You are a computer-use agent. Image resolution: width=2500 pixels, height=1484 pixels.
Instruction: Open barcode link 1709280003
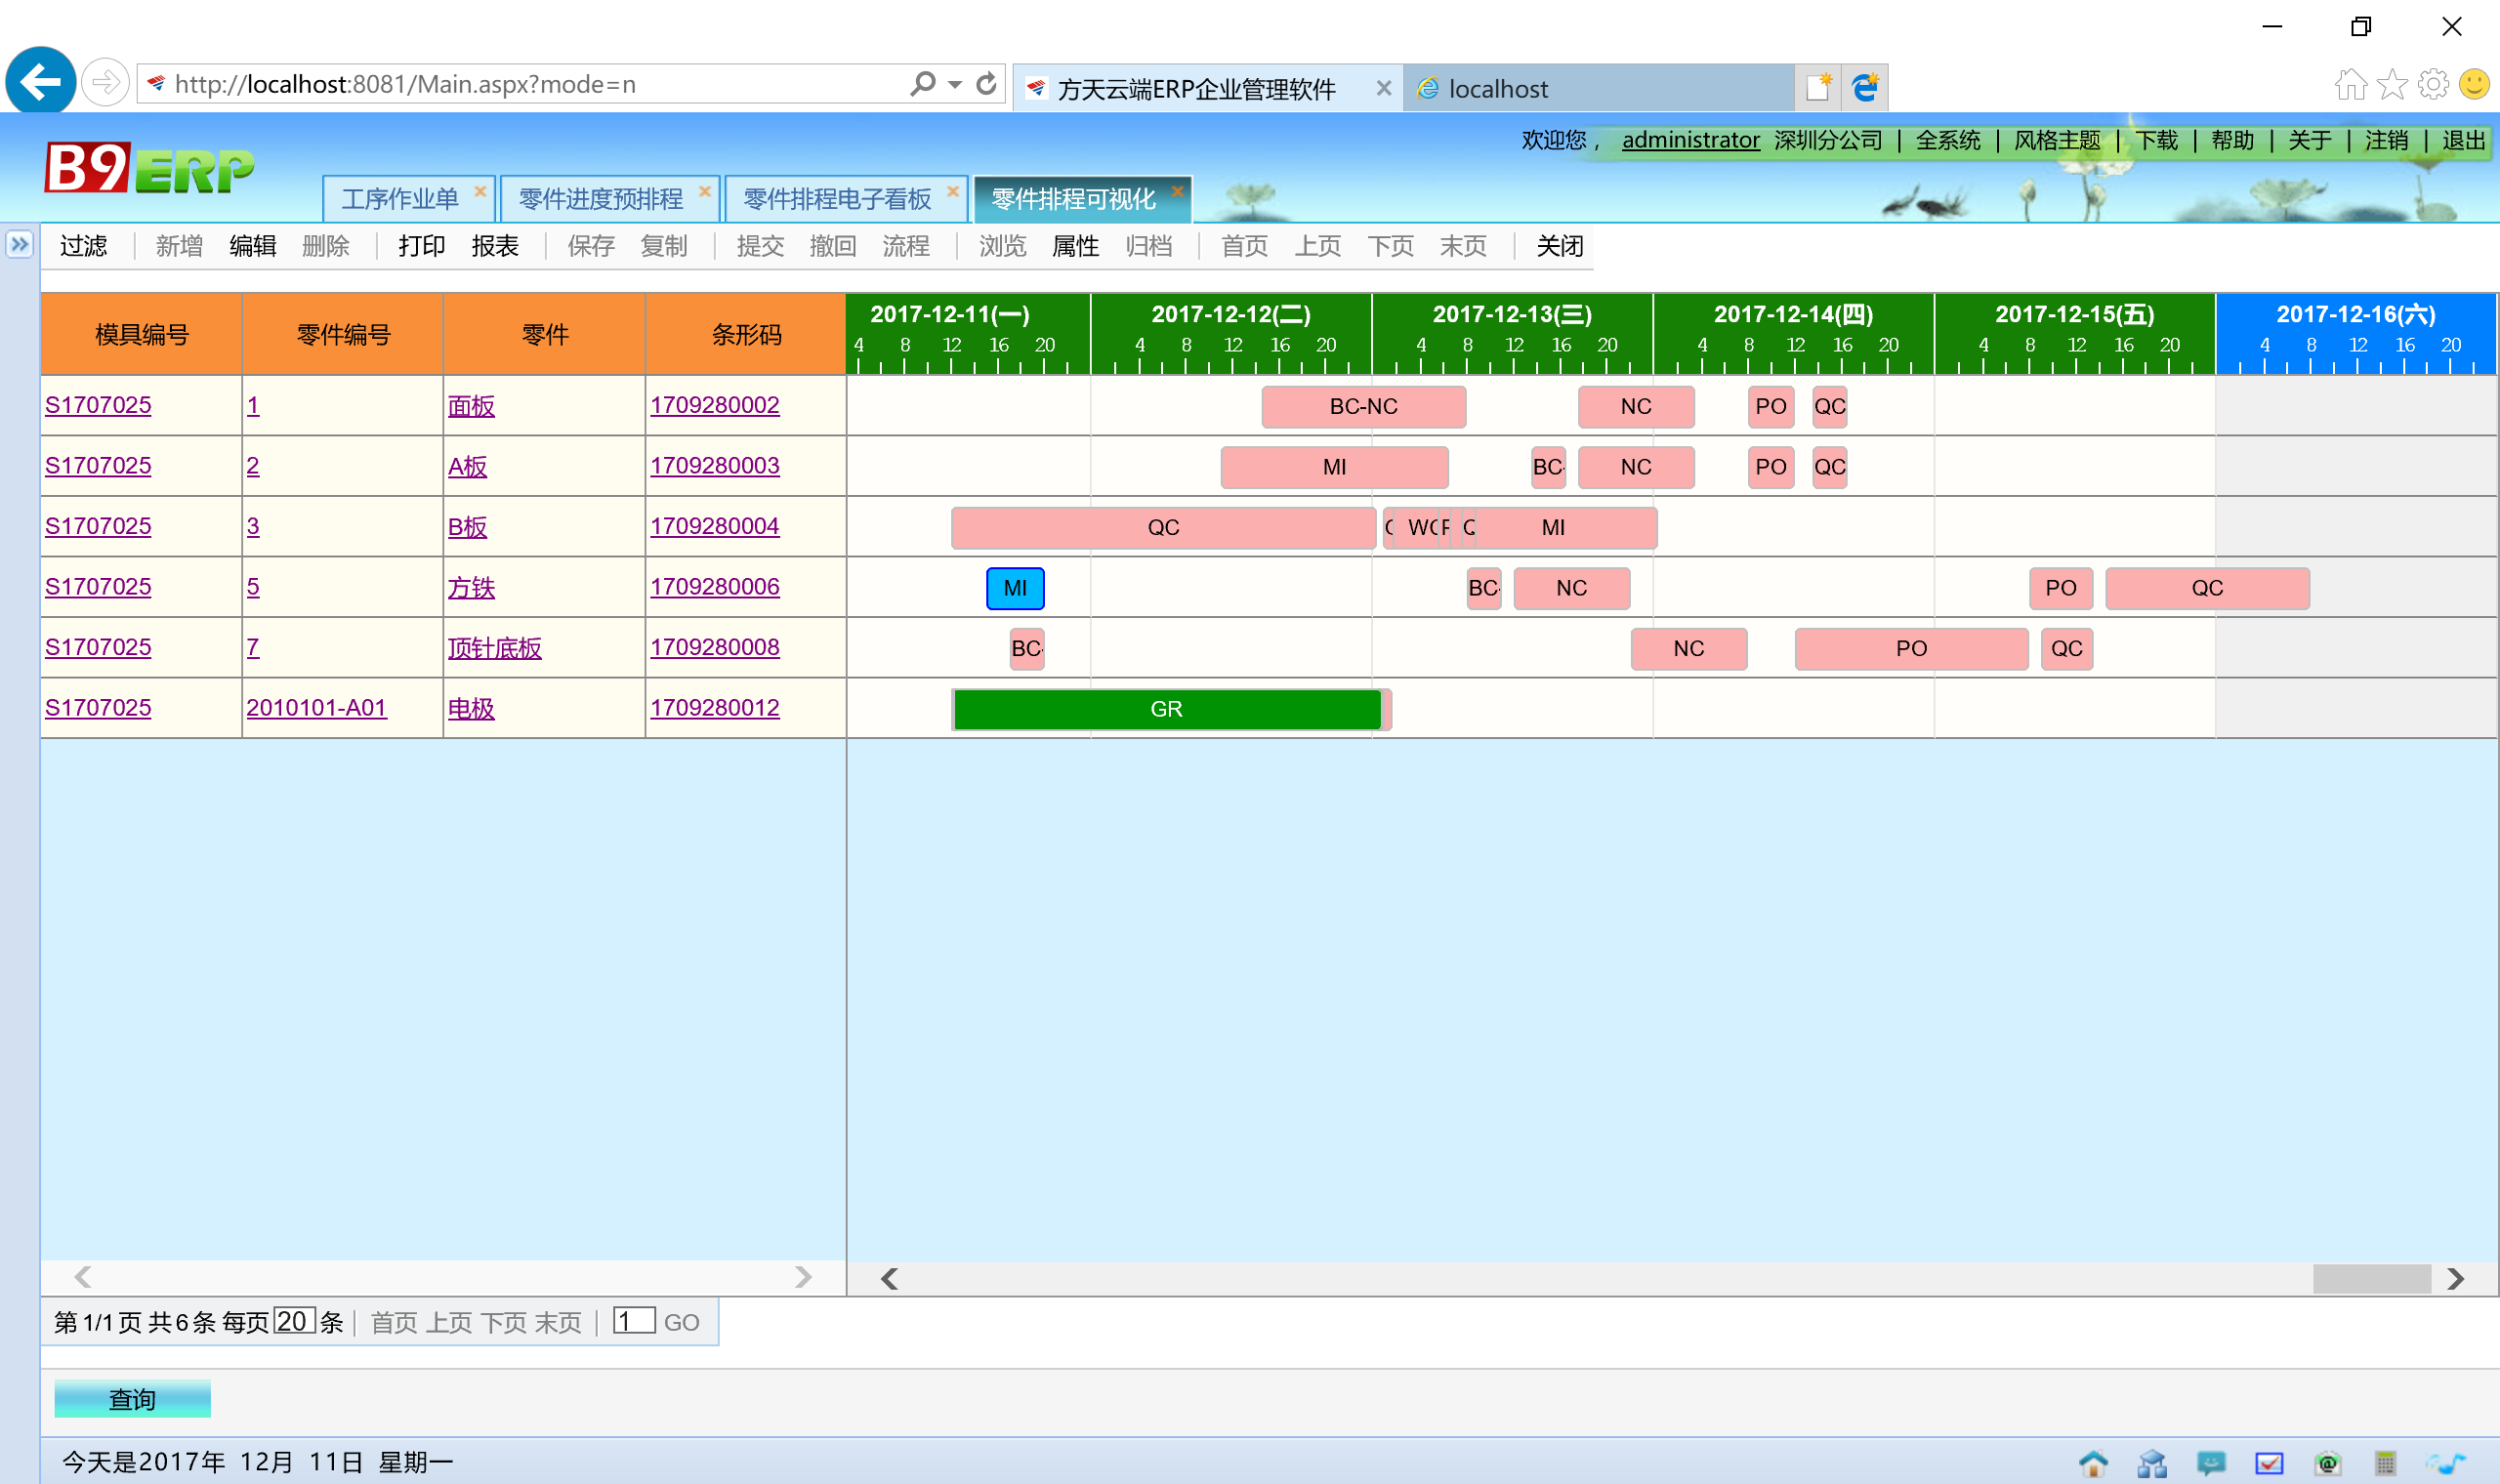coord(714,466)
